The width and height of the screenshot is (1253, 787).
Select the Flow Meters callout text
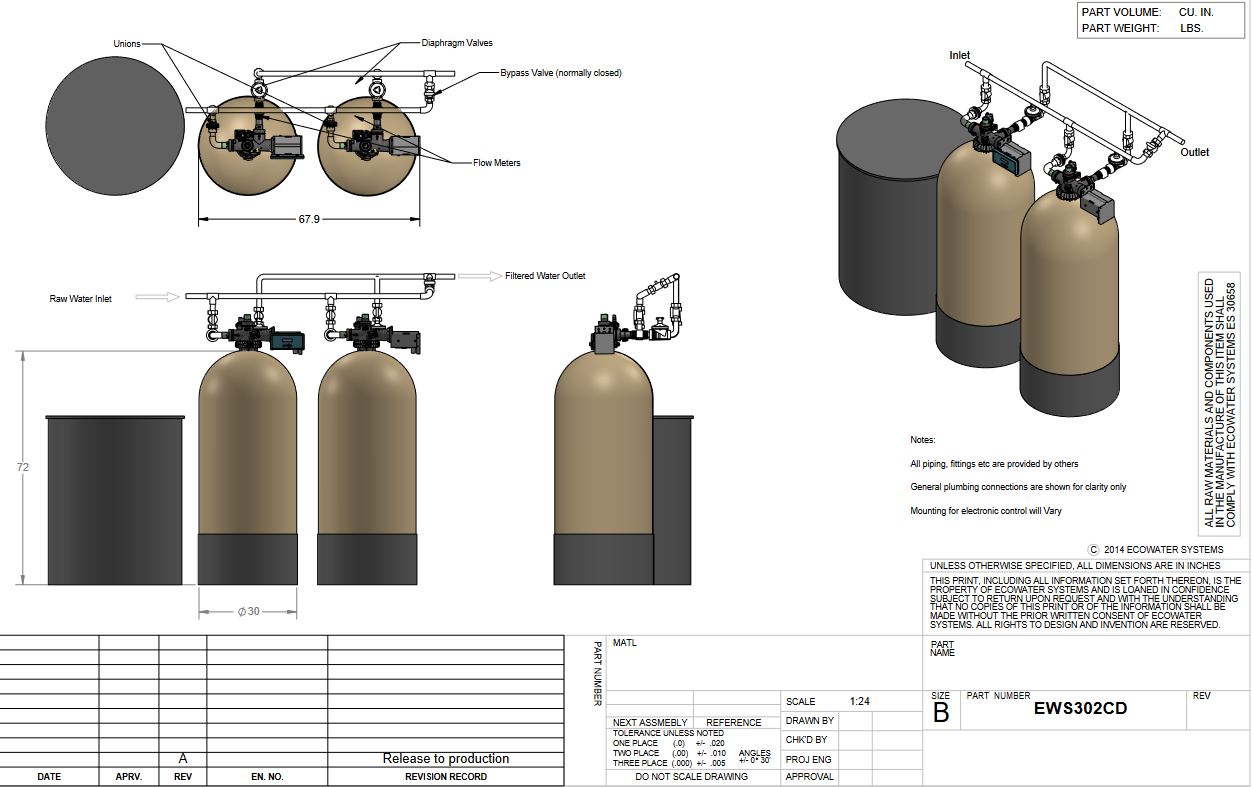click(x=497, y=163)
